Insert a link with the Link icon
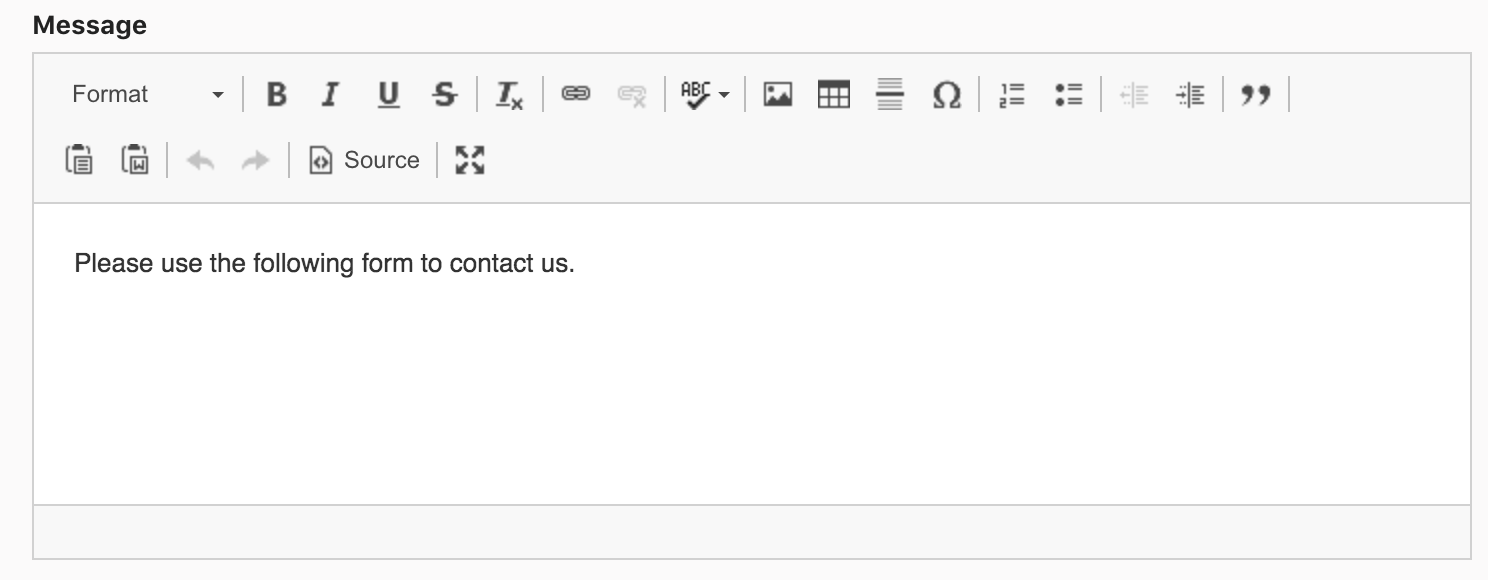Screen dimensions: 1488x580 coord(575,95)
